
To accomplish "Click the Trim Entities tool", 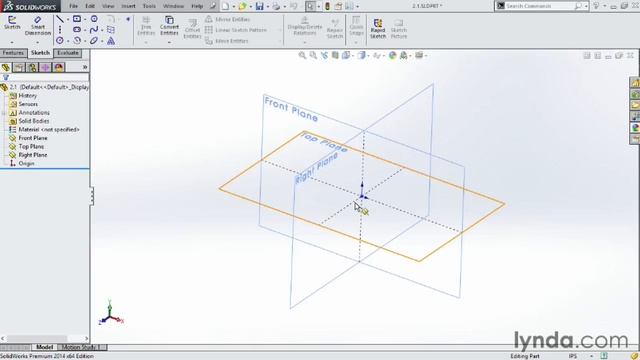I will [x=146, y=25].
